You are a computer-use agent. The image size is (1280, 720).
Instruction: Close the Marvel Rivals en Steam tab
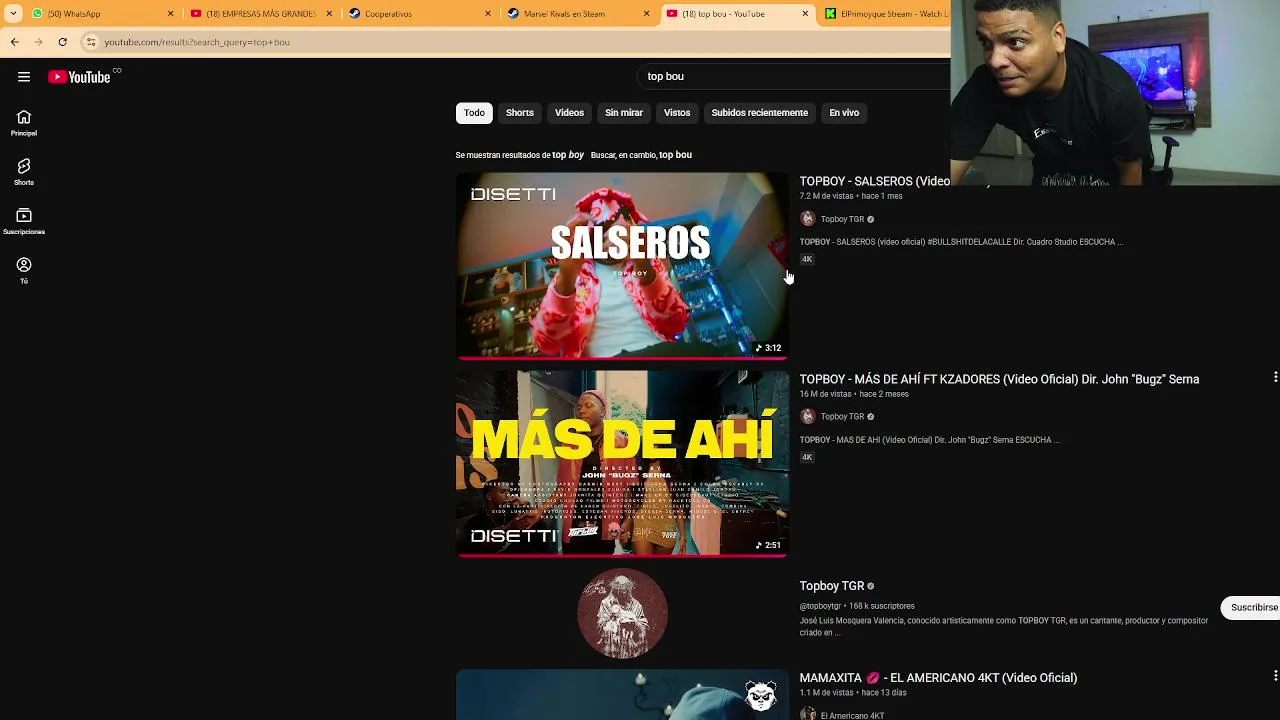[646, 14]
